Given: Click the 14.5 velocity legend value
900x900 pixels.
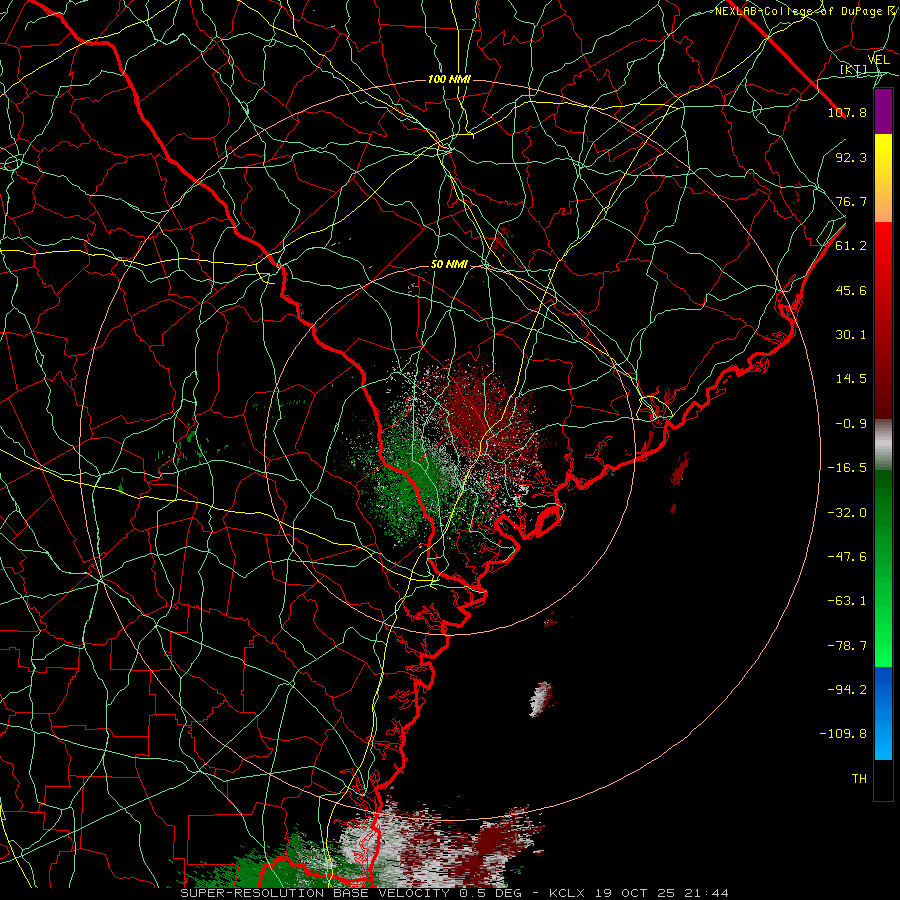Looking at the screenshot, I should pyautogui.click(x=851, y=379).
